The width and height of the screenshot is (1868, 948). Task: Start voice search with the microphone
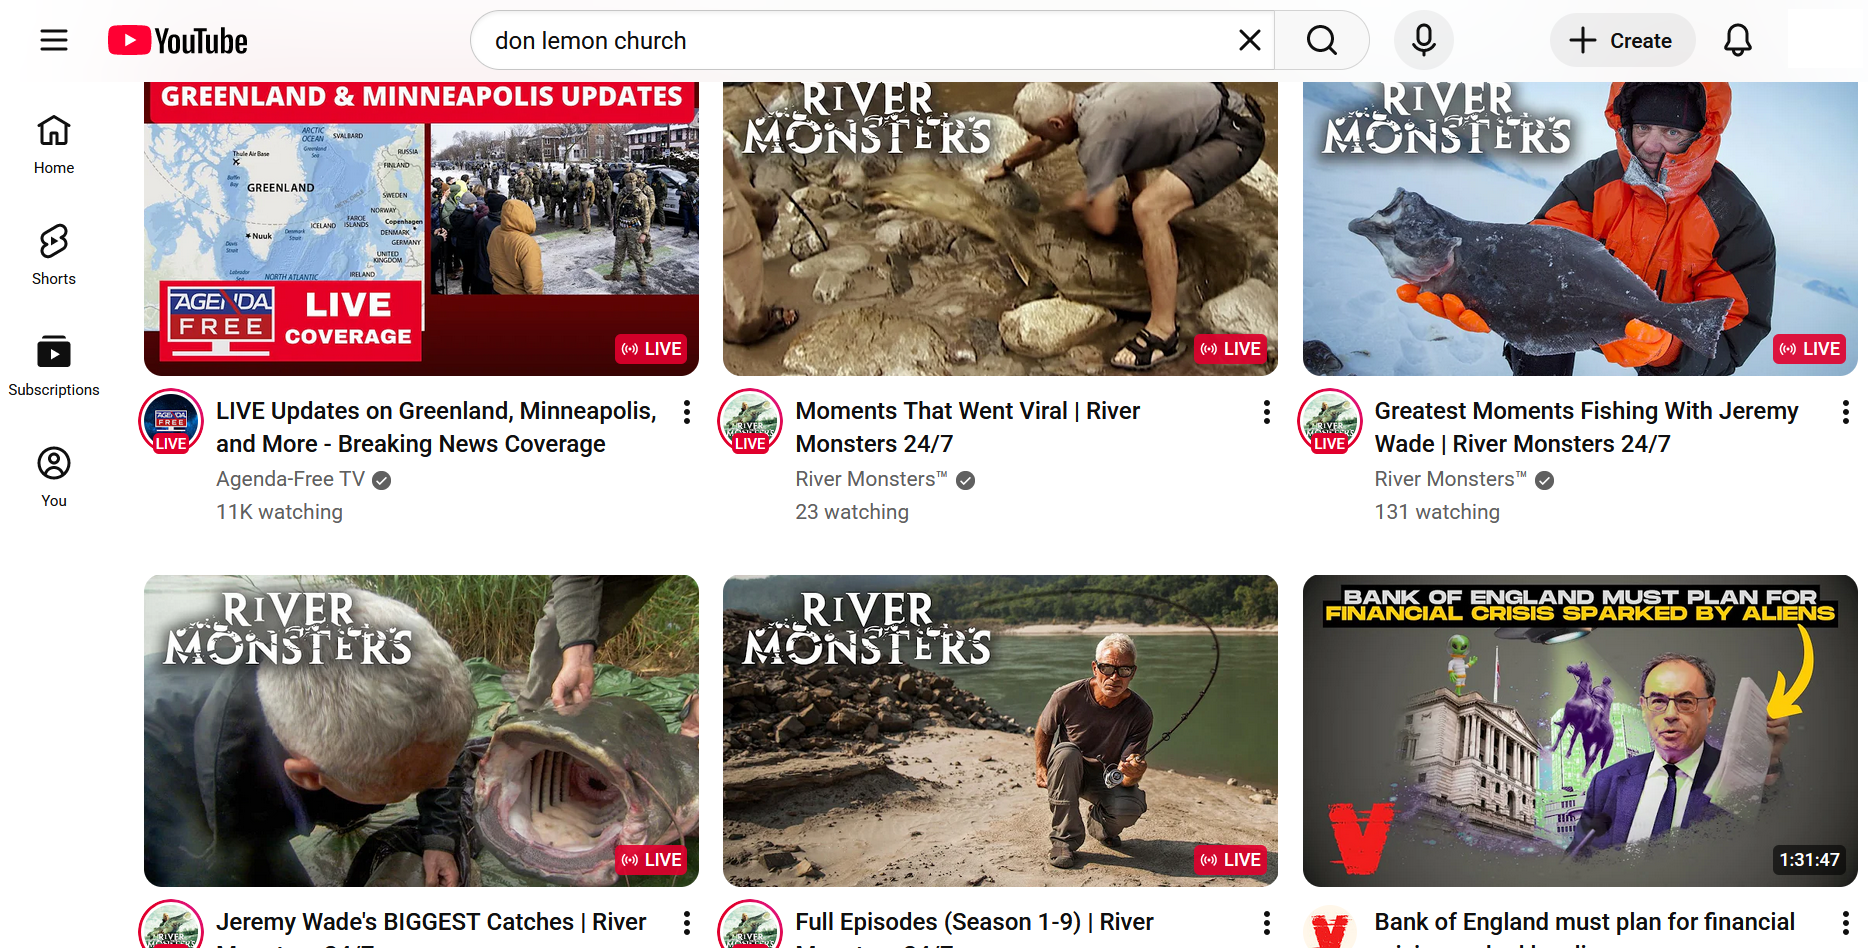tap(1424, 40)
